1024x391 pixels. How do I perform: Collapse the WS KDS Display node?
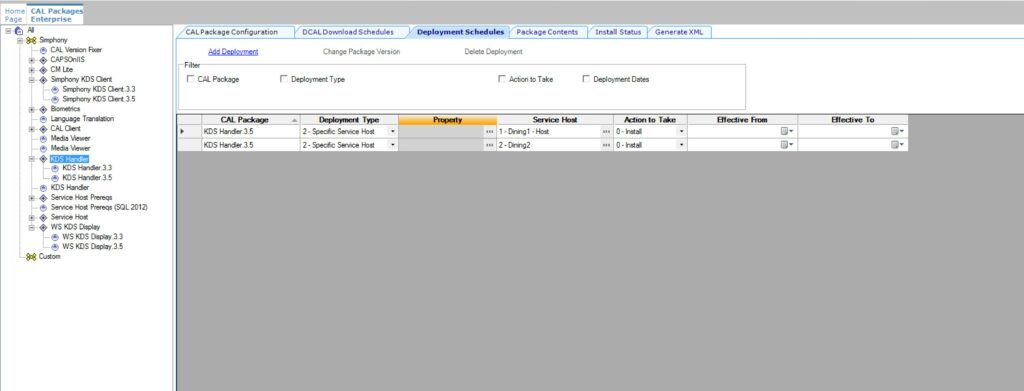31,227
